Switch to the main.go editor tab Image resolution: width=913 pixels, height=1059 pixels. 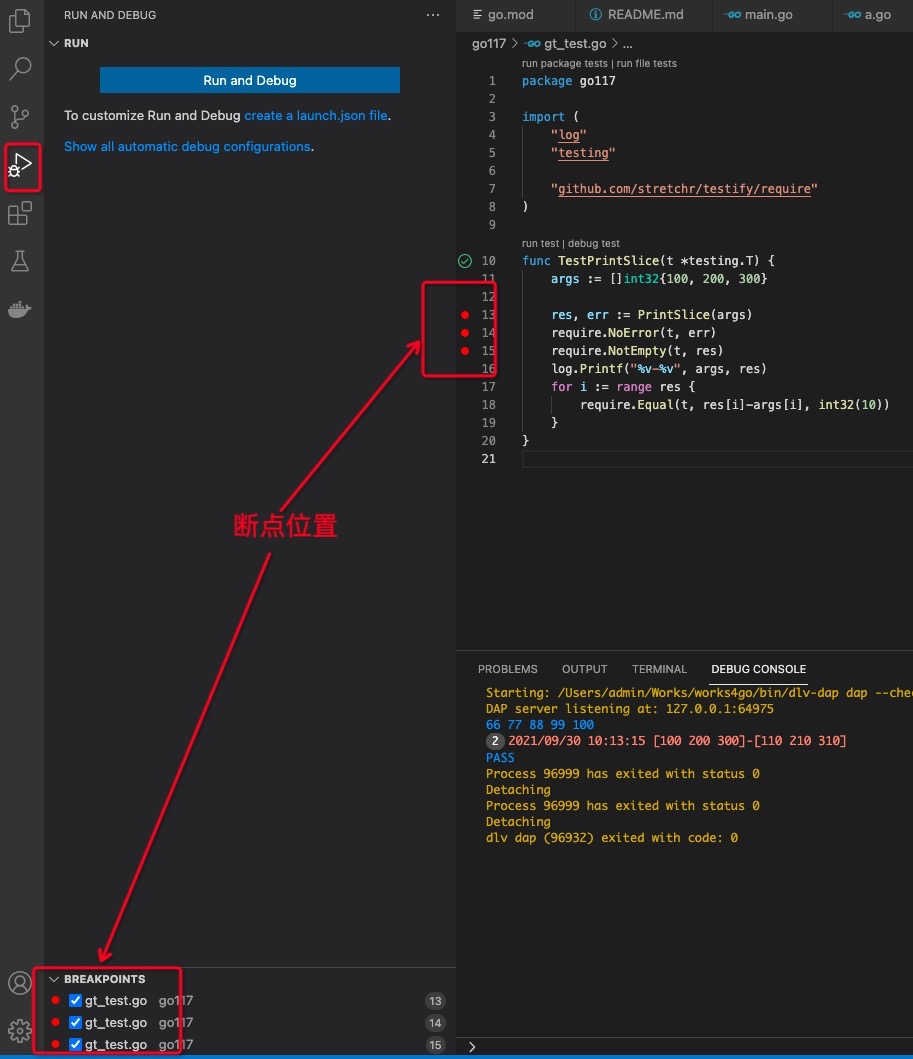[x=760, y=15]
